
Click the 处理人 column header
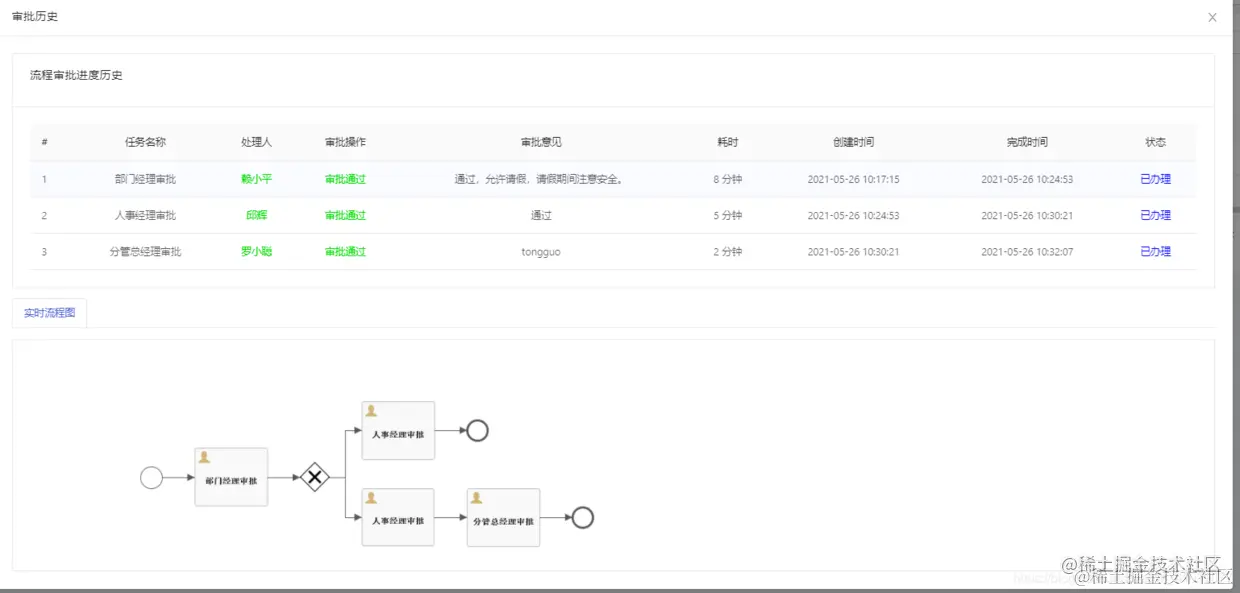coord(256,142)
